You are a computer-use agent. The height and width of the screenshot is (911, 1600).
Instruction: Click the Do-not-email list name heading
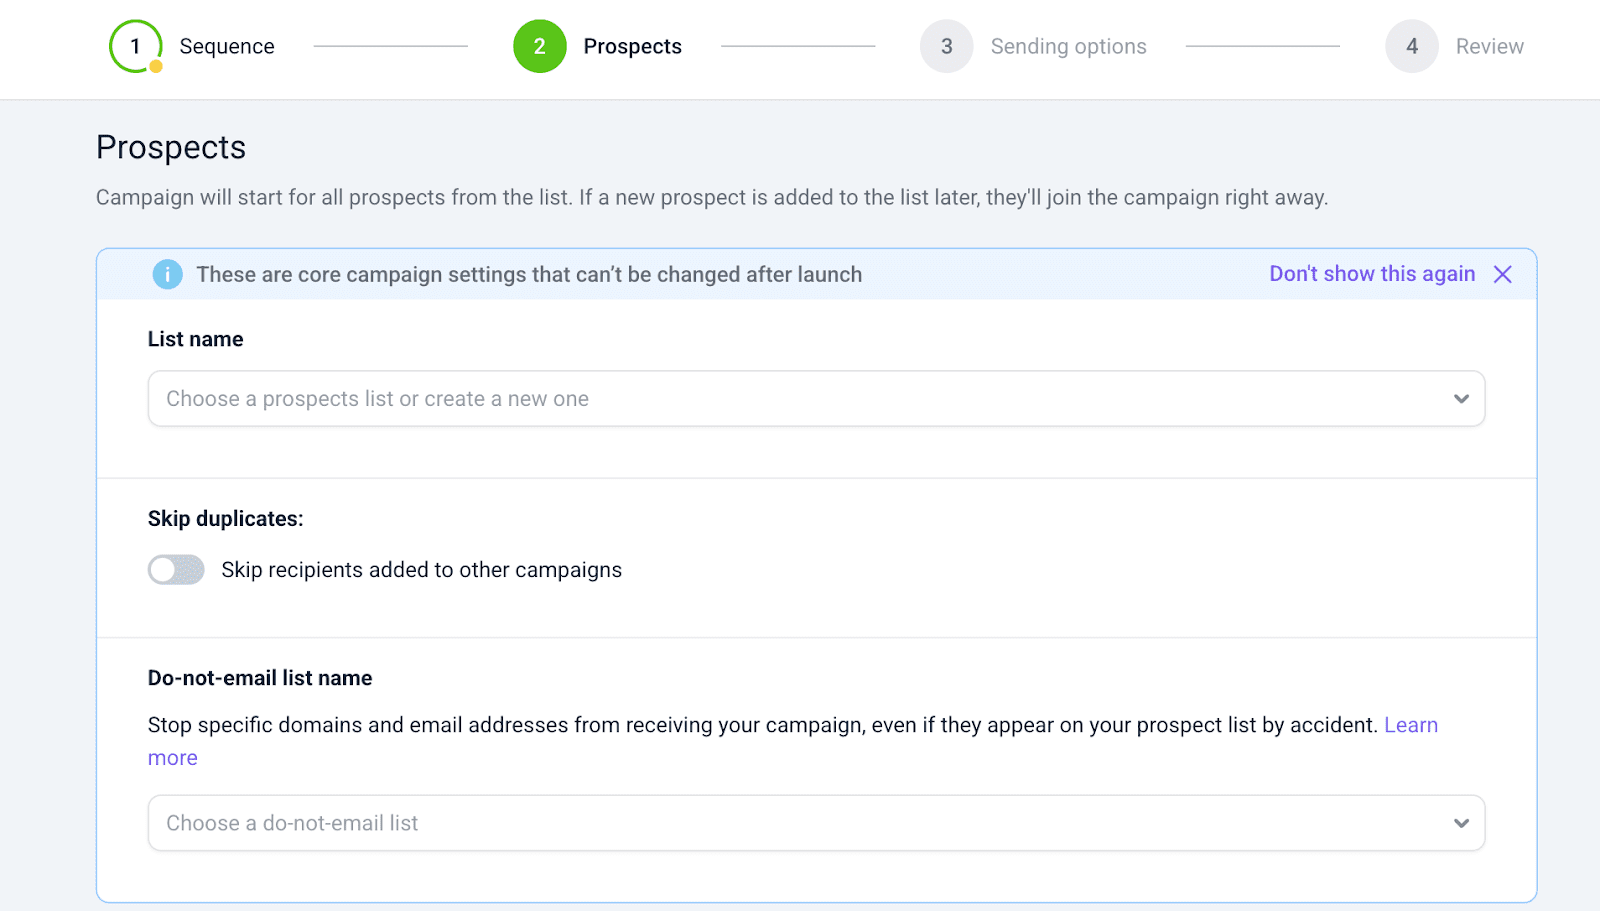click(260, 678)
